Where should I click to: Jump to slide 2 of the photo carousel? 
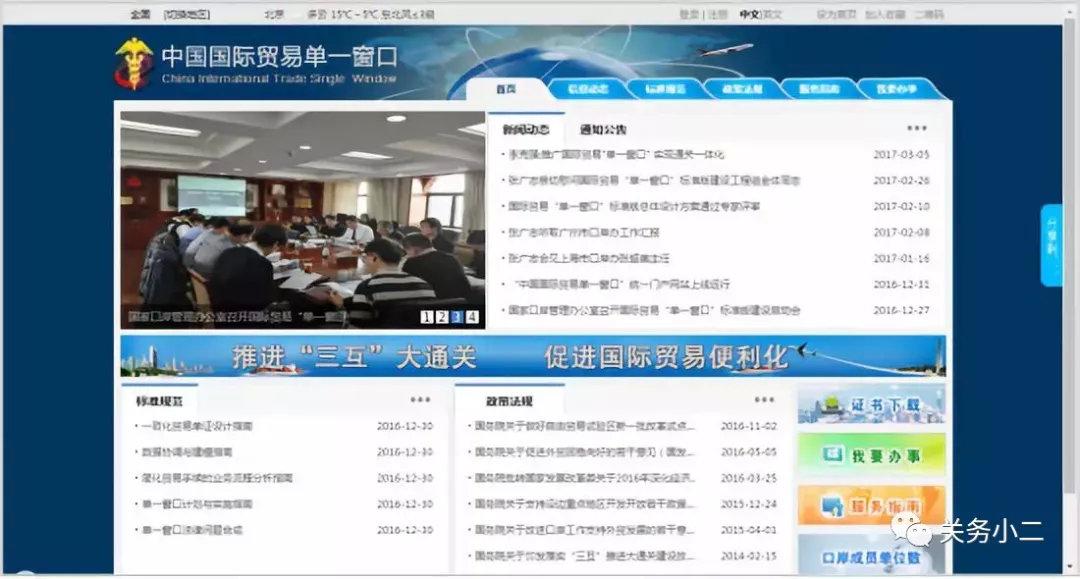(x=442, y=317)
